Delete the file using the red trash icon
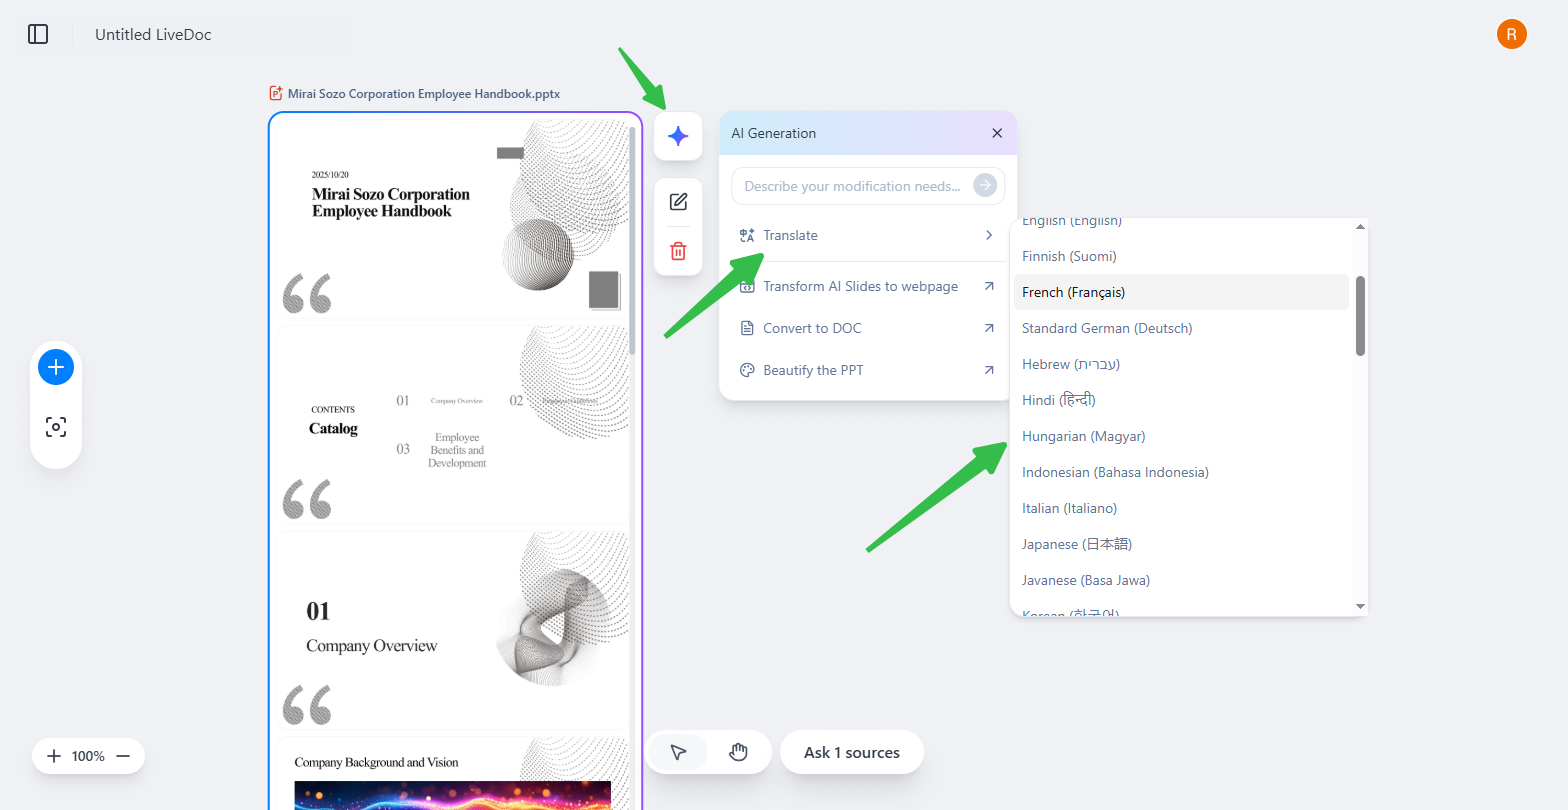Viewport: 1568px width, 810px height. 678,251
